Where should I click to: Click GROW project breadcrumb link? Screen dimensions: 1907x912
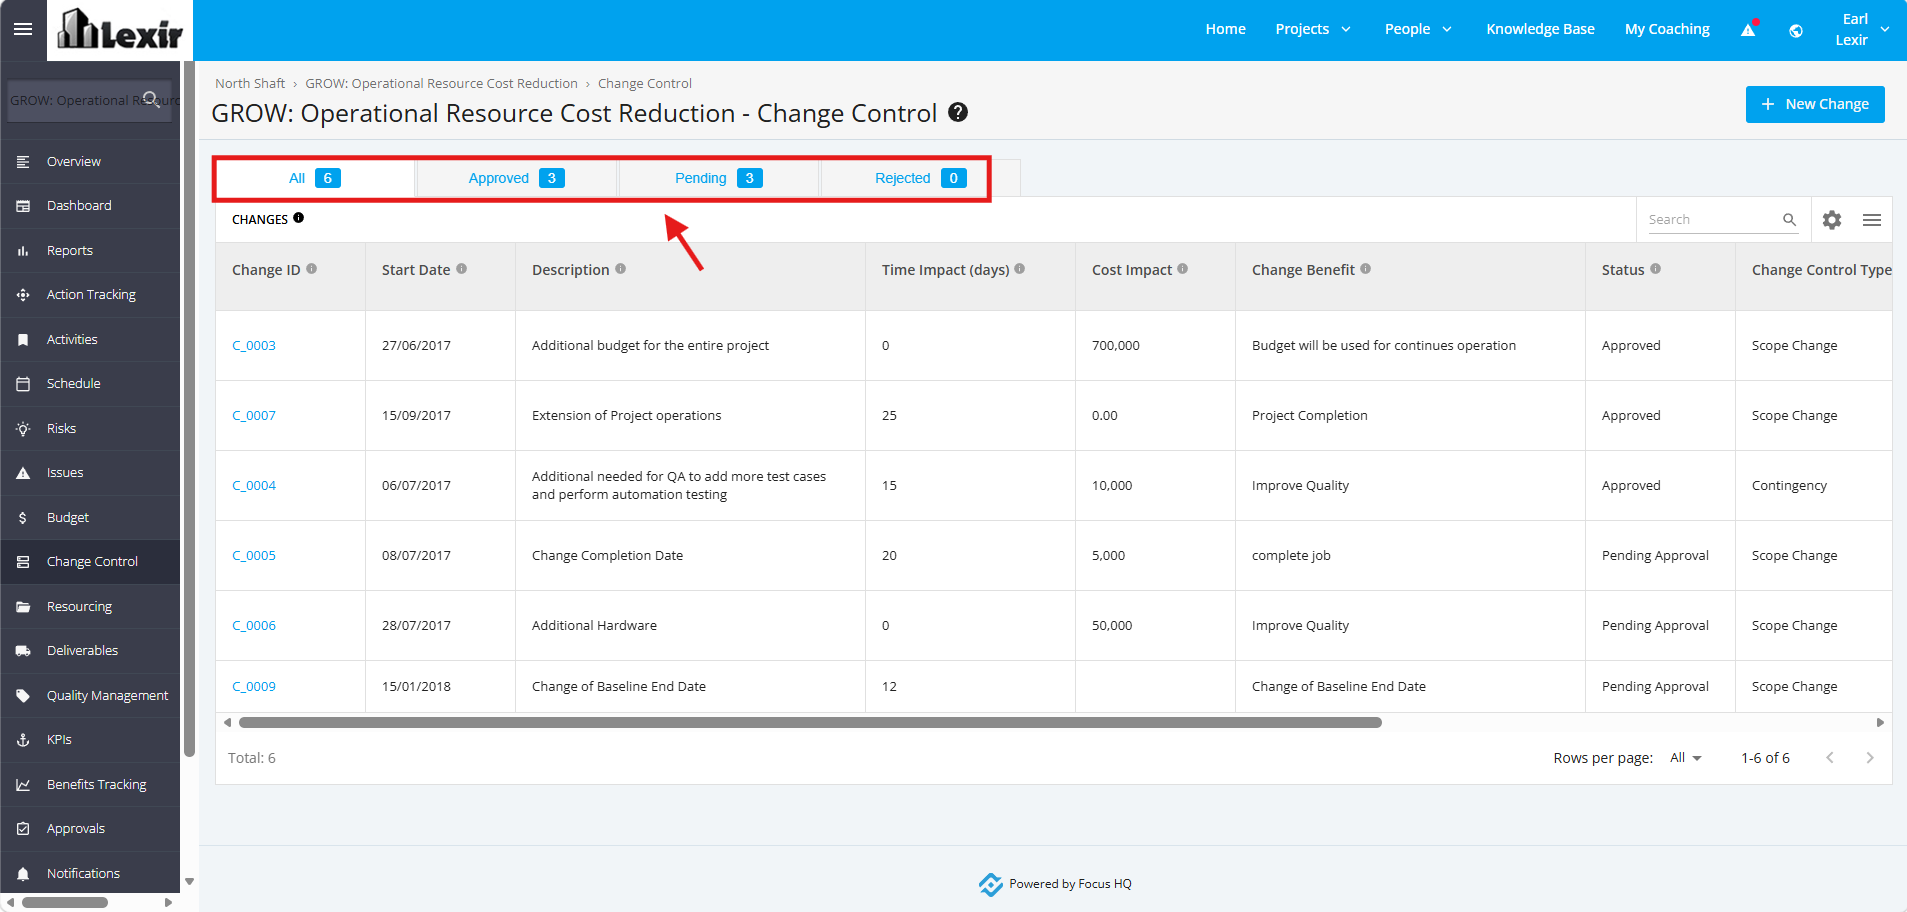click(x=441, y=84)
